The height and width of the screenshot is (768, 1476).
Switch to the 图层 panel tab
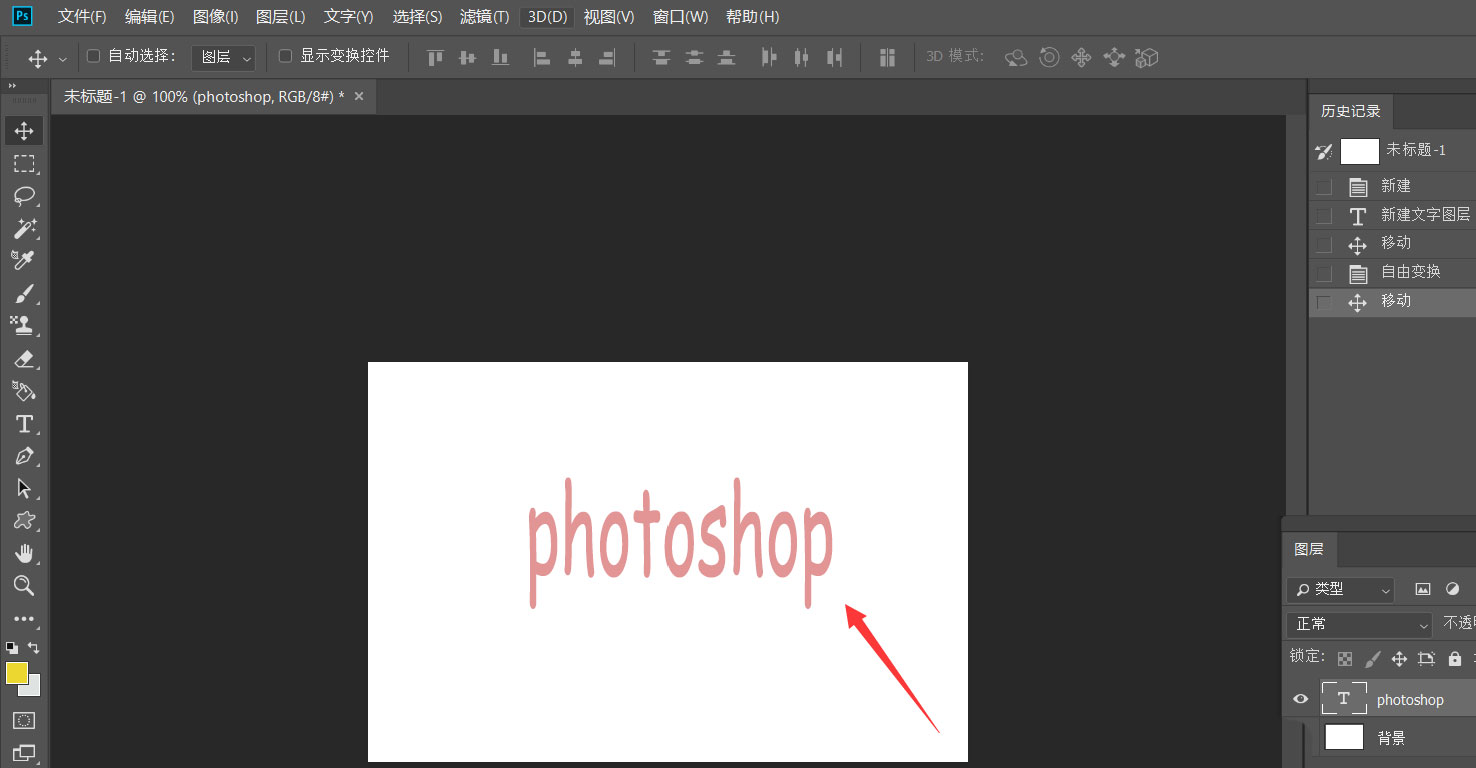pos(1309,549)
